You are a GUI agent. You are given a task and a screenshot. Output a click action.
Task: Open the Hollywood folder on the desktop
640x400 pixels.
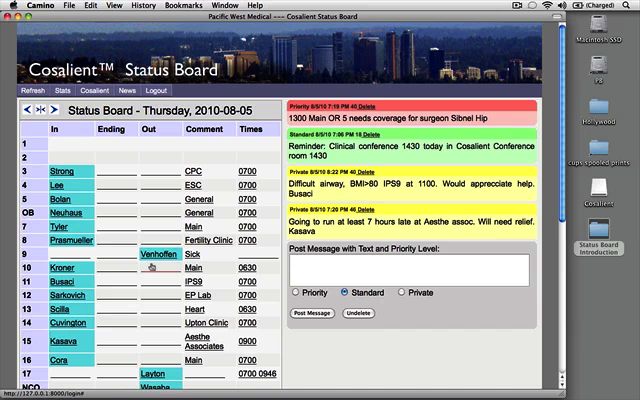pos(598,111)
